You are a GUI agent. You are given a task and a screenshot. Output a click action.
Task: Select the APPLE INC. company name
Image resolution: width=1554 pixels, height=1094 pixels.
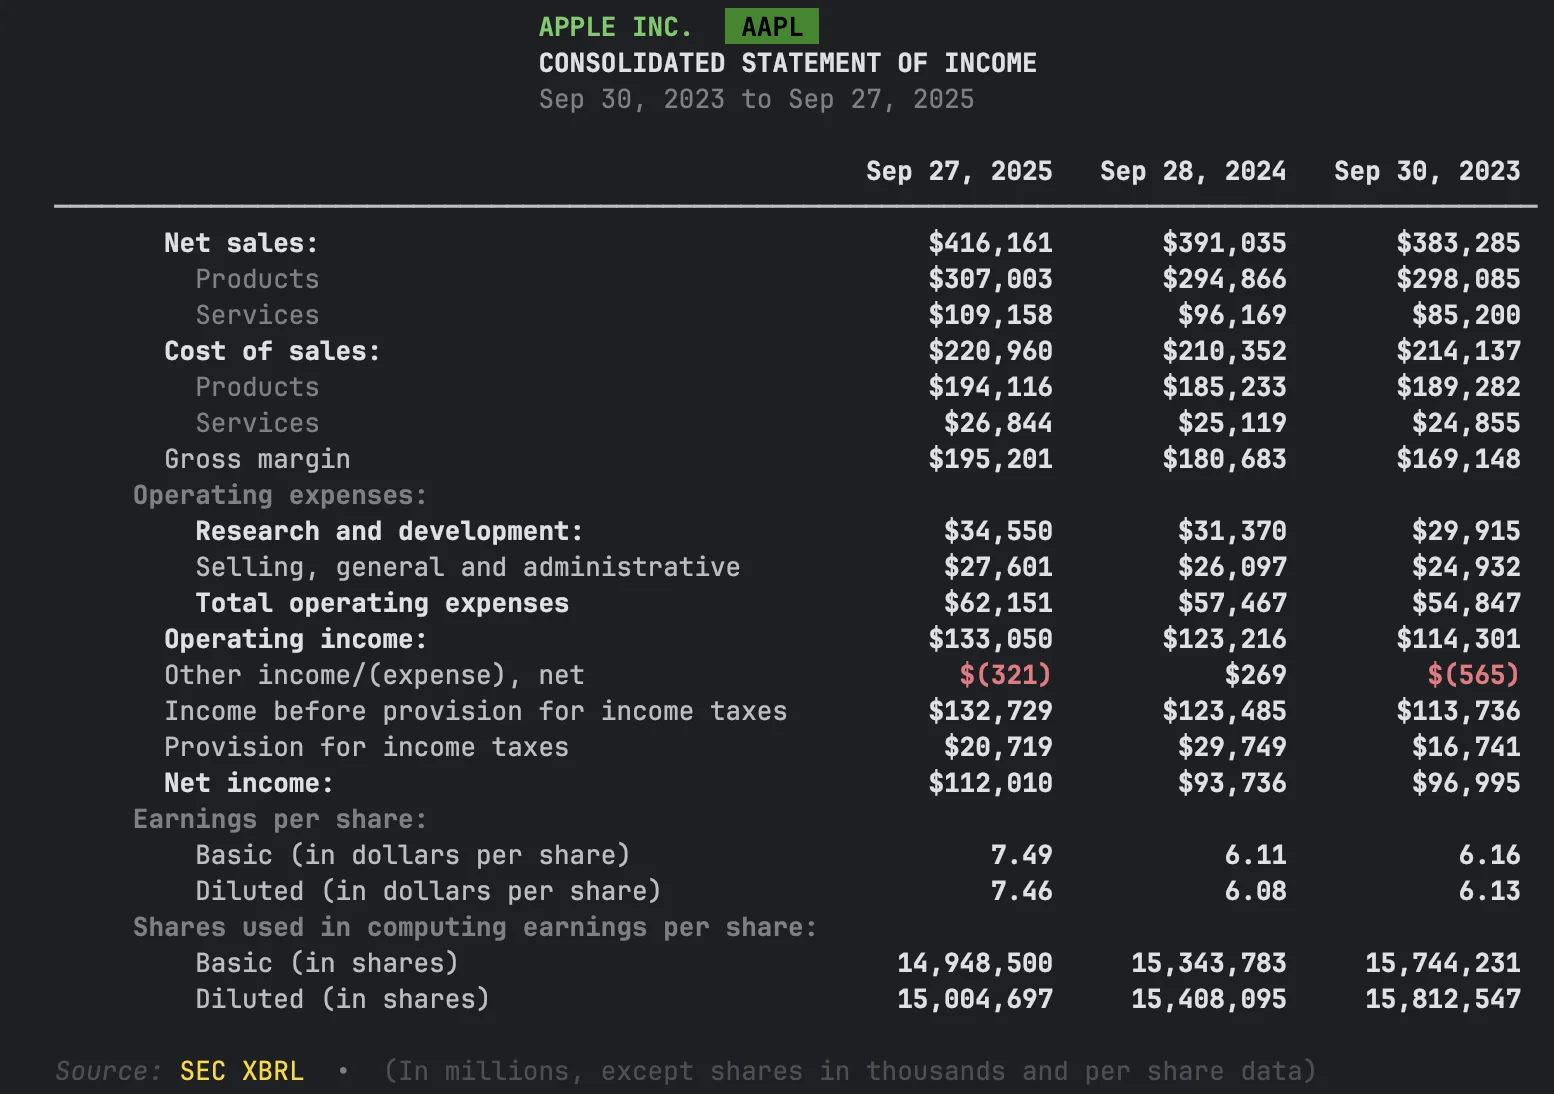pos(615,27)
